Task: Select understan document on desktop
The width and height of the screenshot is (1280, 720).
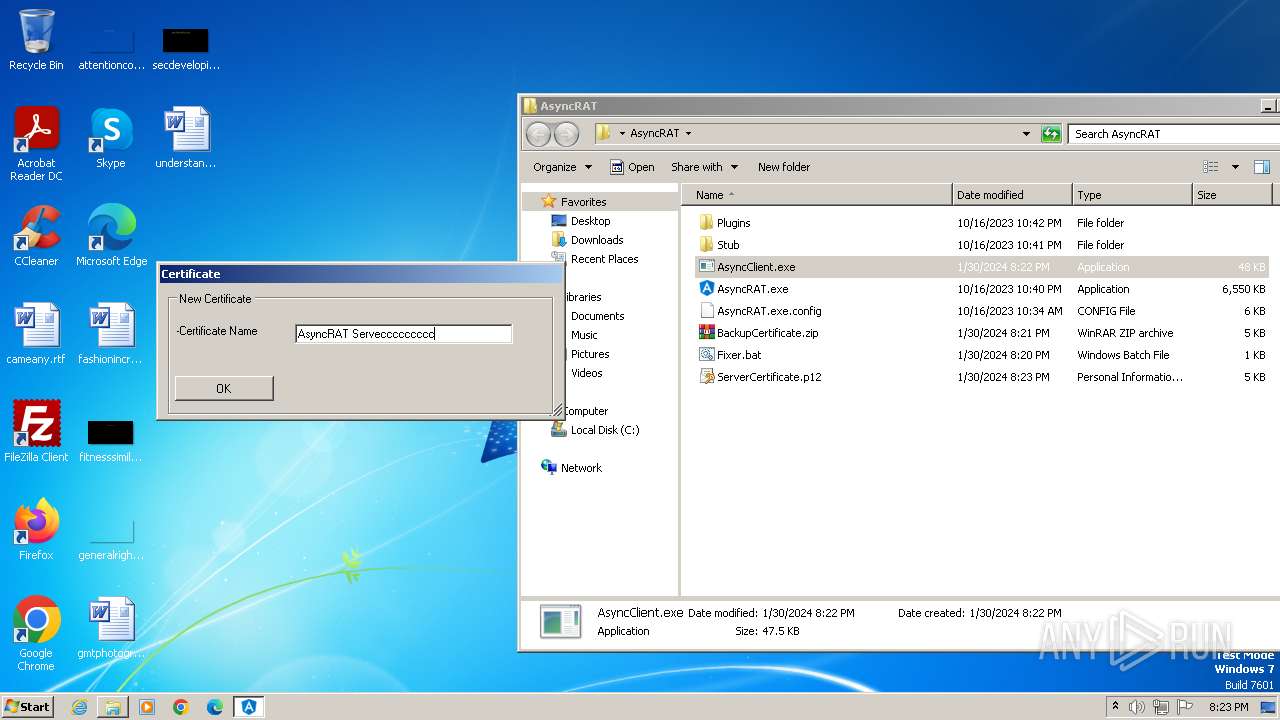Action: point(186,138)
